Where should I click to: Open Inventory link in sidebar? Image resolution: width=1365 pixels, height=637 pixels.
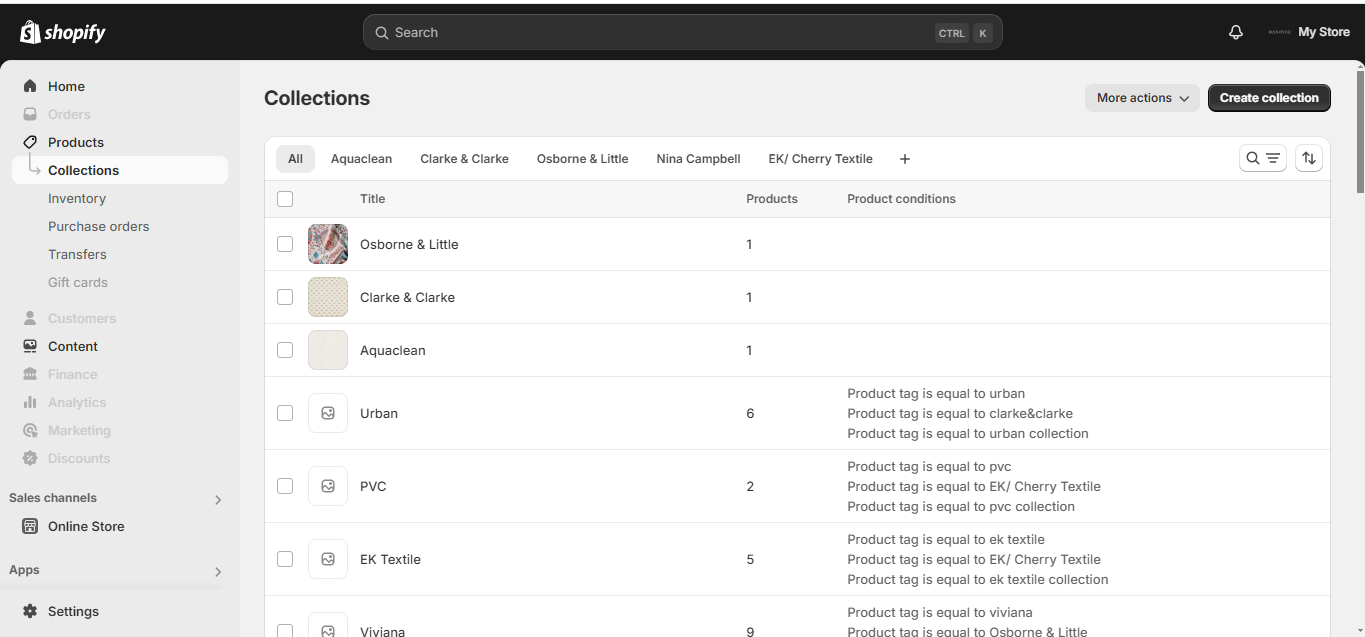[x=77, y=198]
